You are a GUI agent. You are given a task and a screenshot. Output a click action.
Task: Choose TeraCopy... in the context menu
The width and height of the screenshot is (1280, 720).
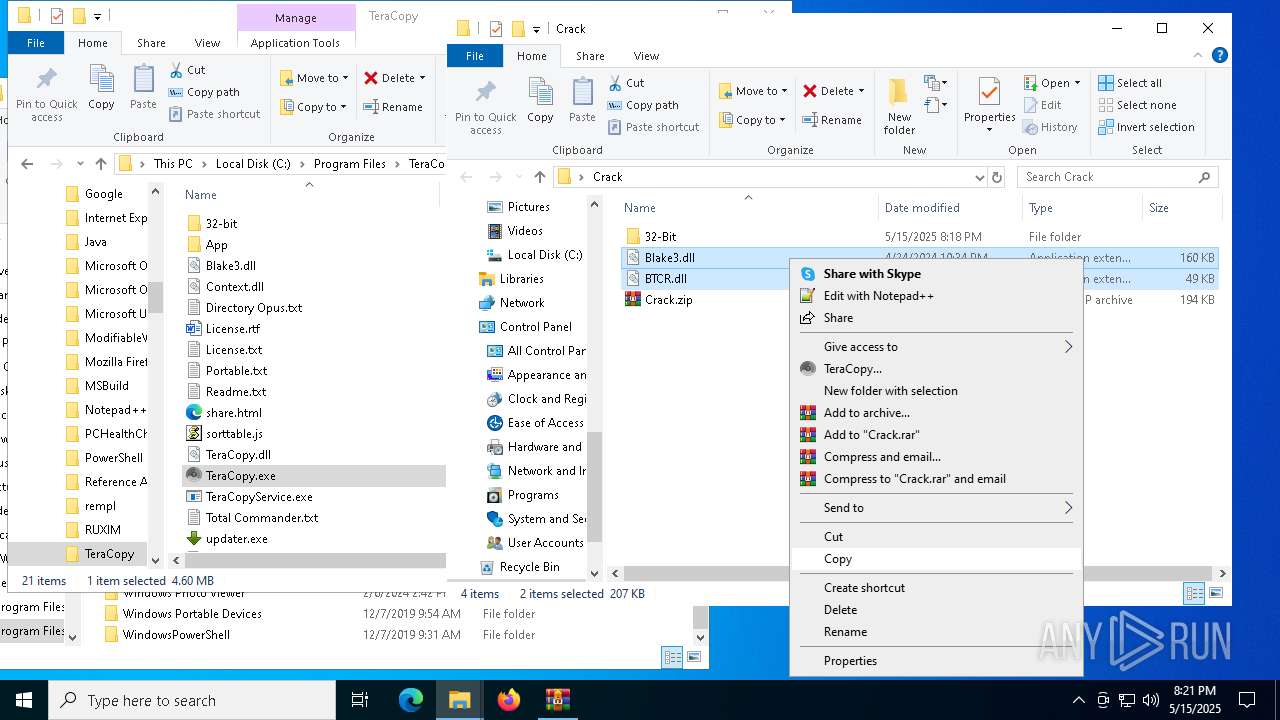[852, 369]
